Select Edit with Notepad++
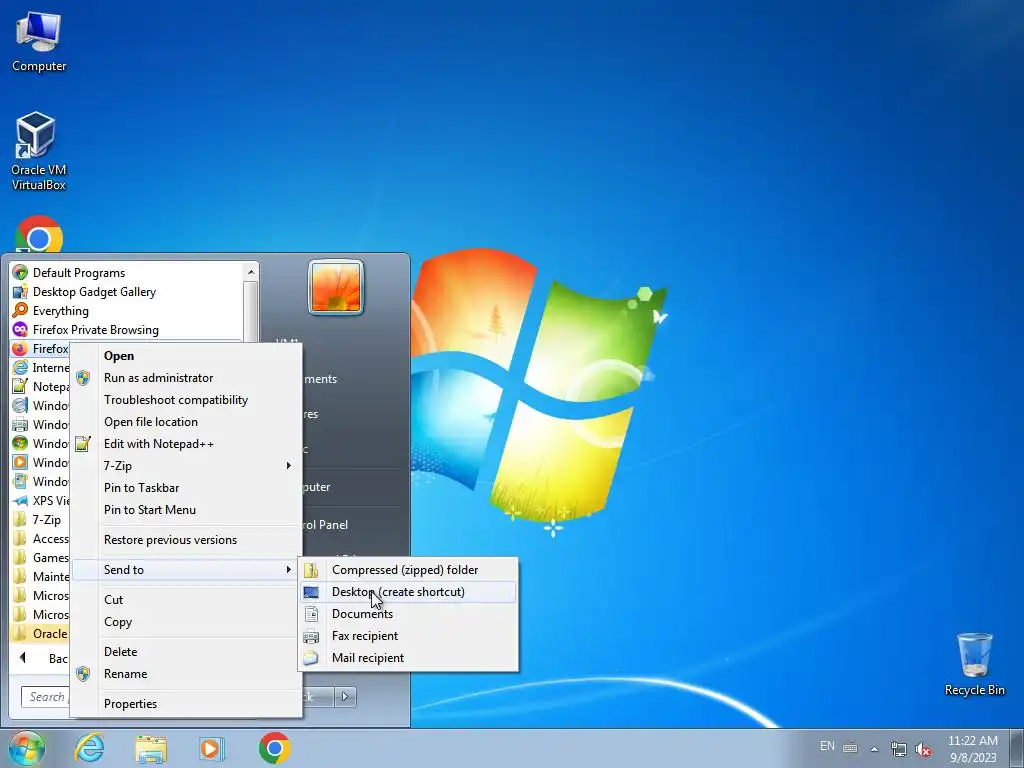 tap(186, 444)
